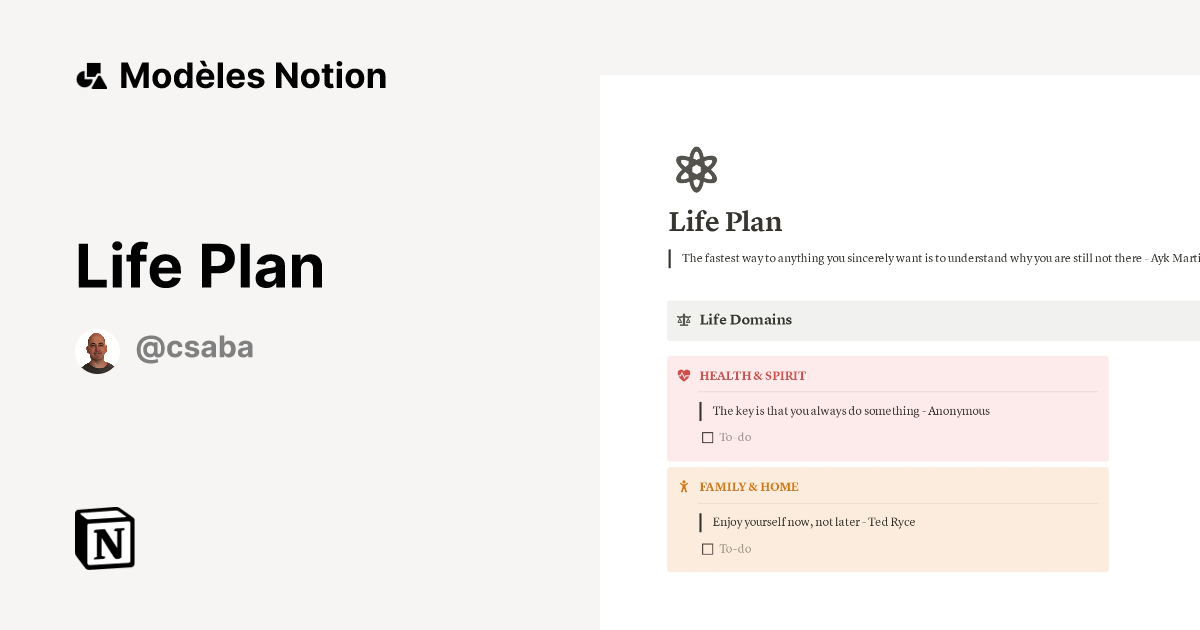Select the balance scales icon beside Life Domains
Screen dimensions: 1200x630
[684, 320]
